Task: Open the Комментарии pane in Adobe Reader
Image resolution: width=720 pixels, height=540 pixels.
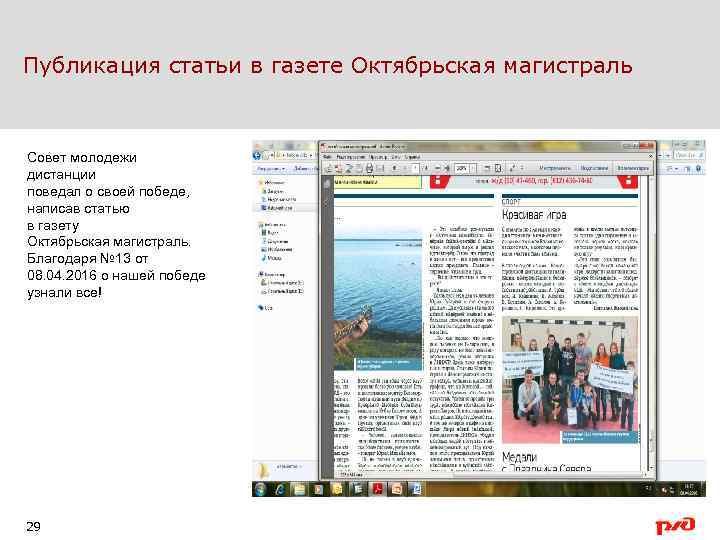Action: click(x=633, y=168)
